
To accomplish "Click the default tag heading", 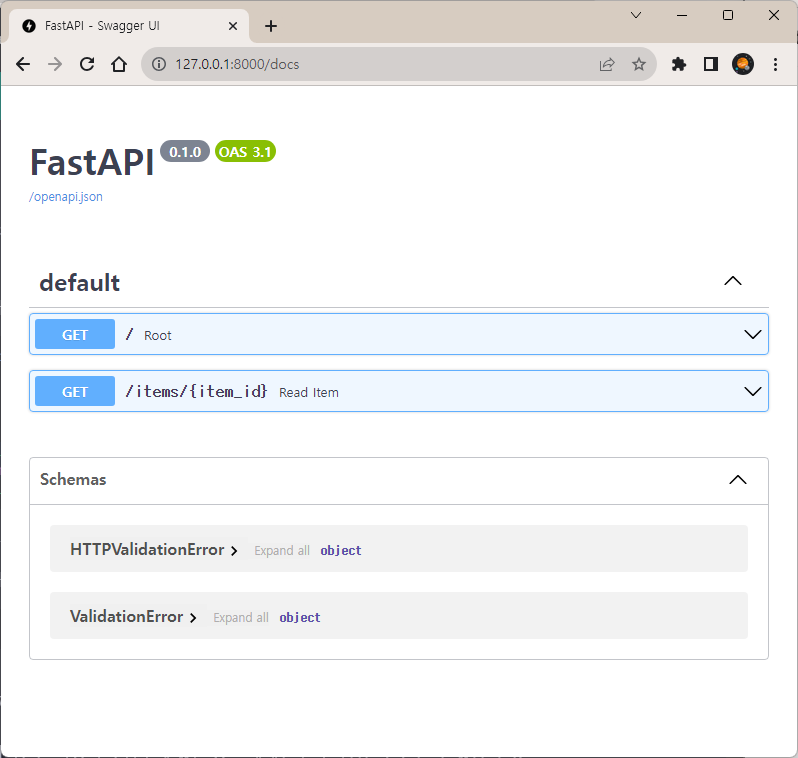I will 80,283.
